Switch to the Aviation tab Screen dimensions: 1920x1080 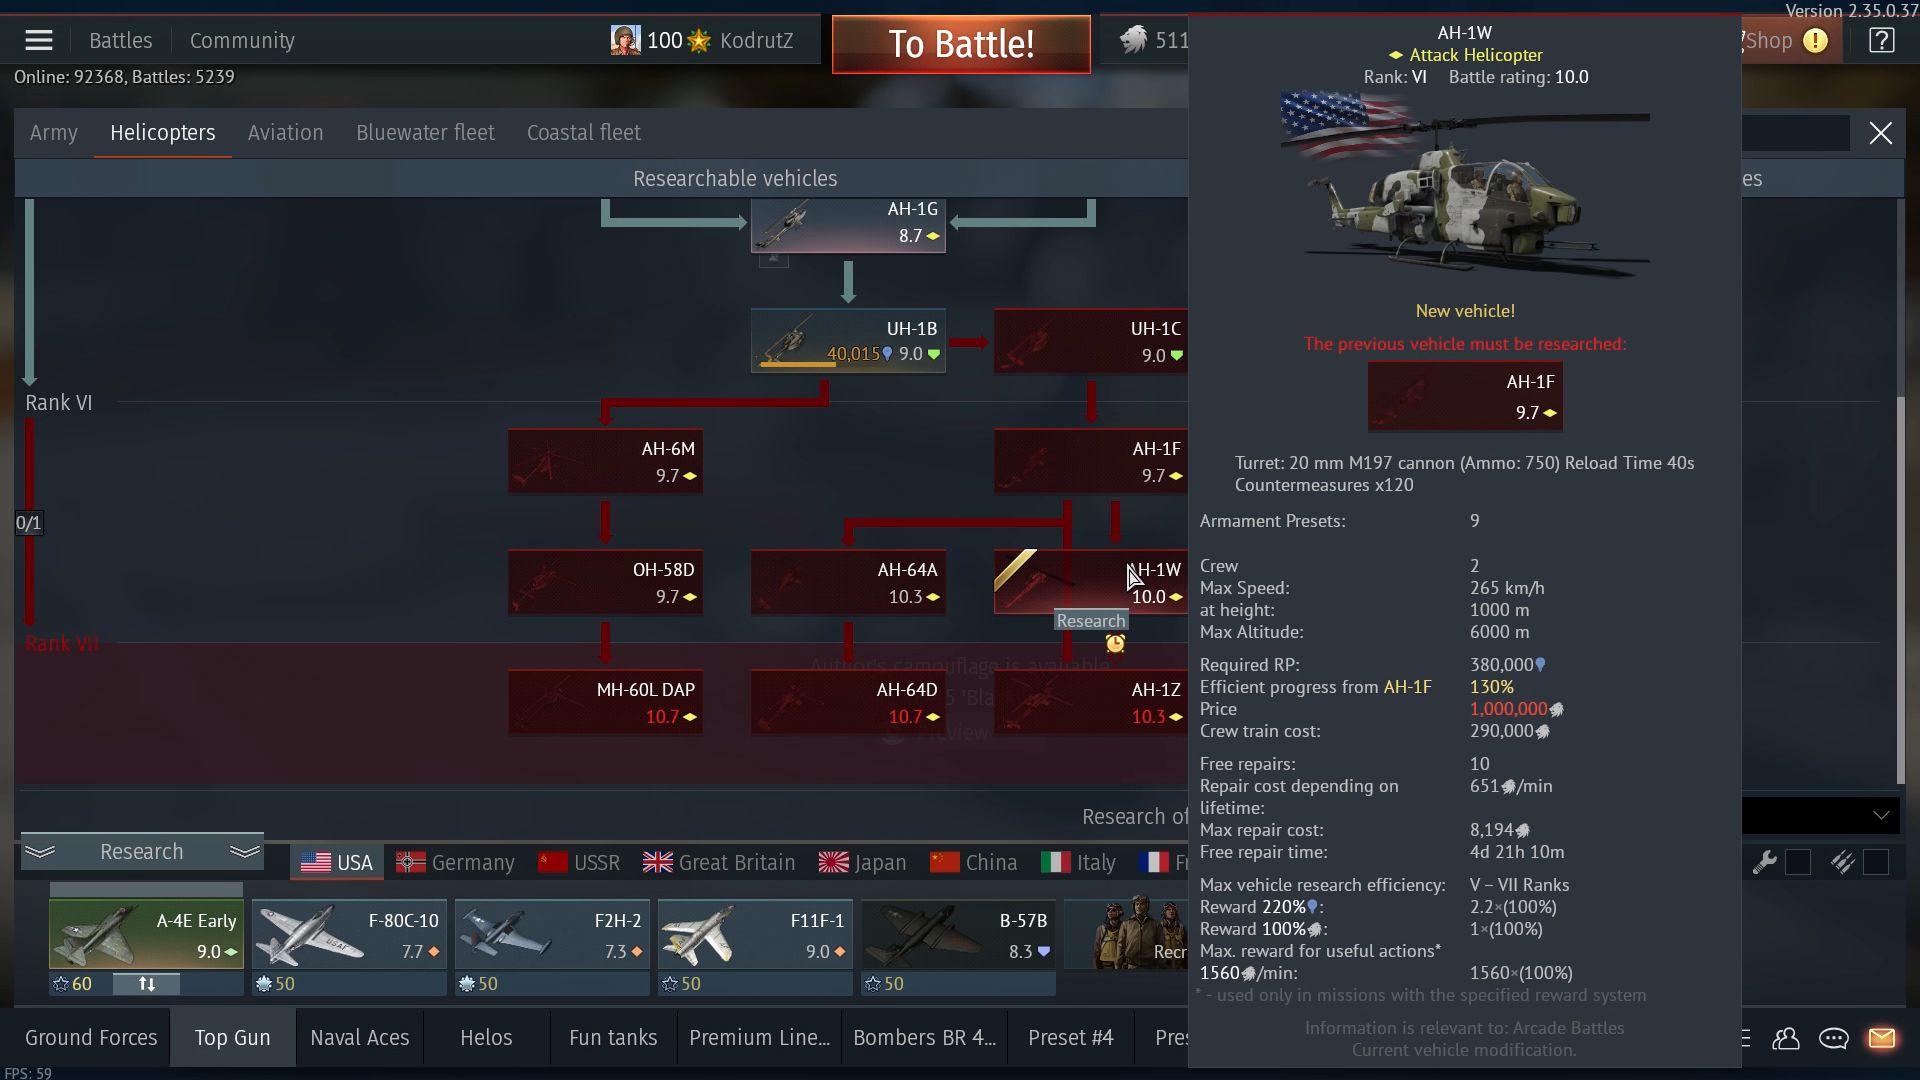pos(285,133)
